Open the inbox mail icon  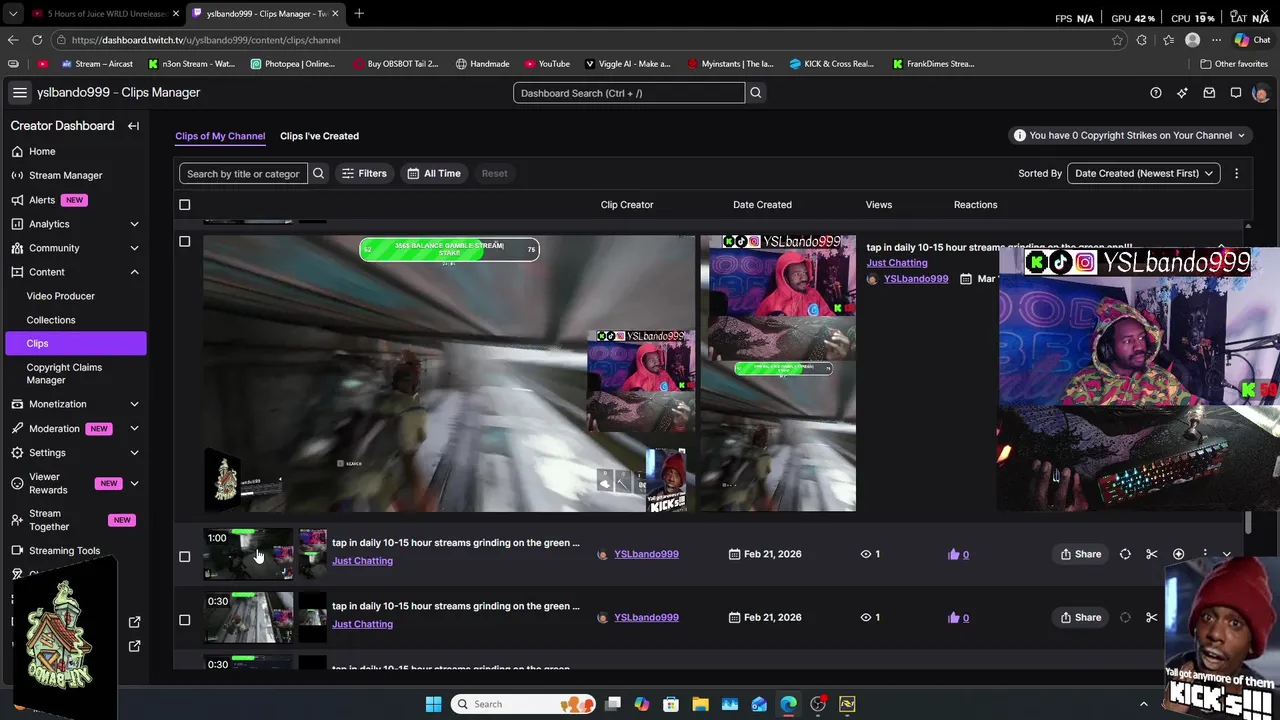(1209, 93)
